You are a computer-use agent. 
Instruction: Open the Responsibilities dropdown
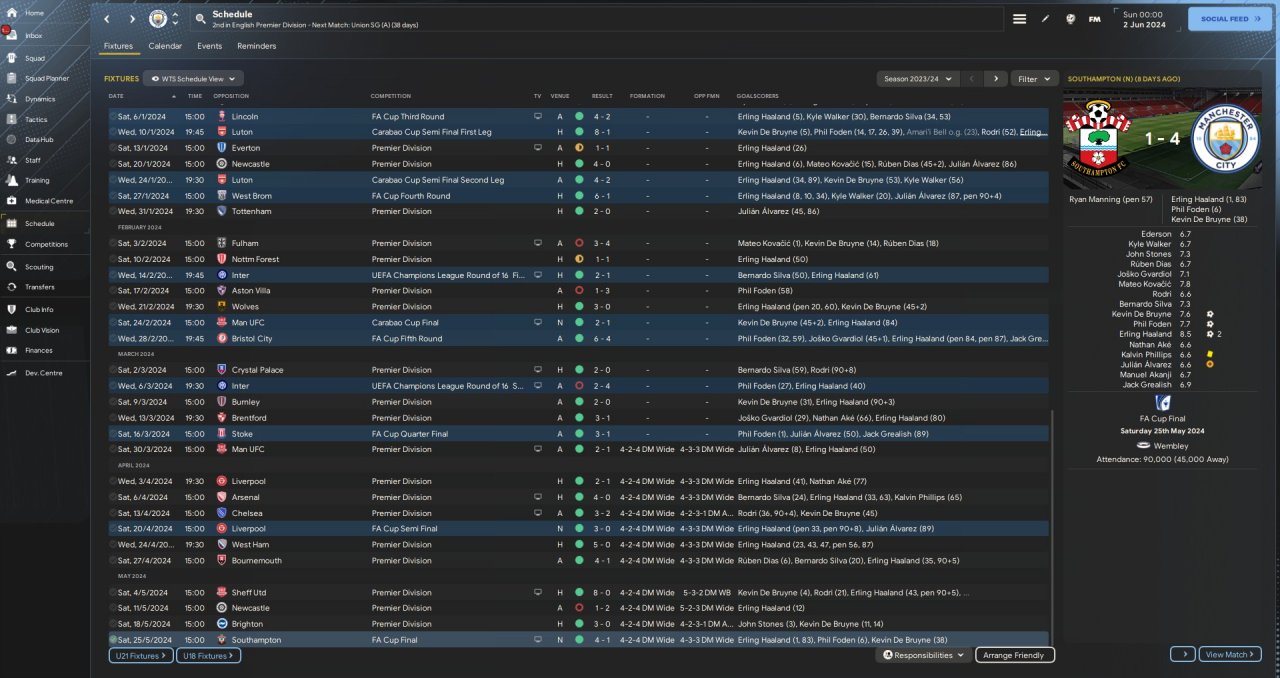click(923, 655)
